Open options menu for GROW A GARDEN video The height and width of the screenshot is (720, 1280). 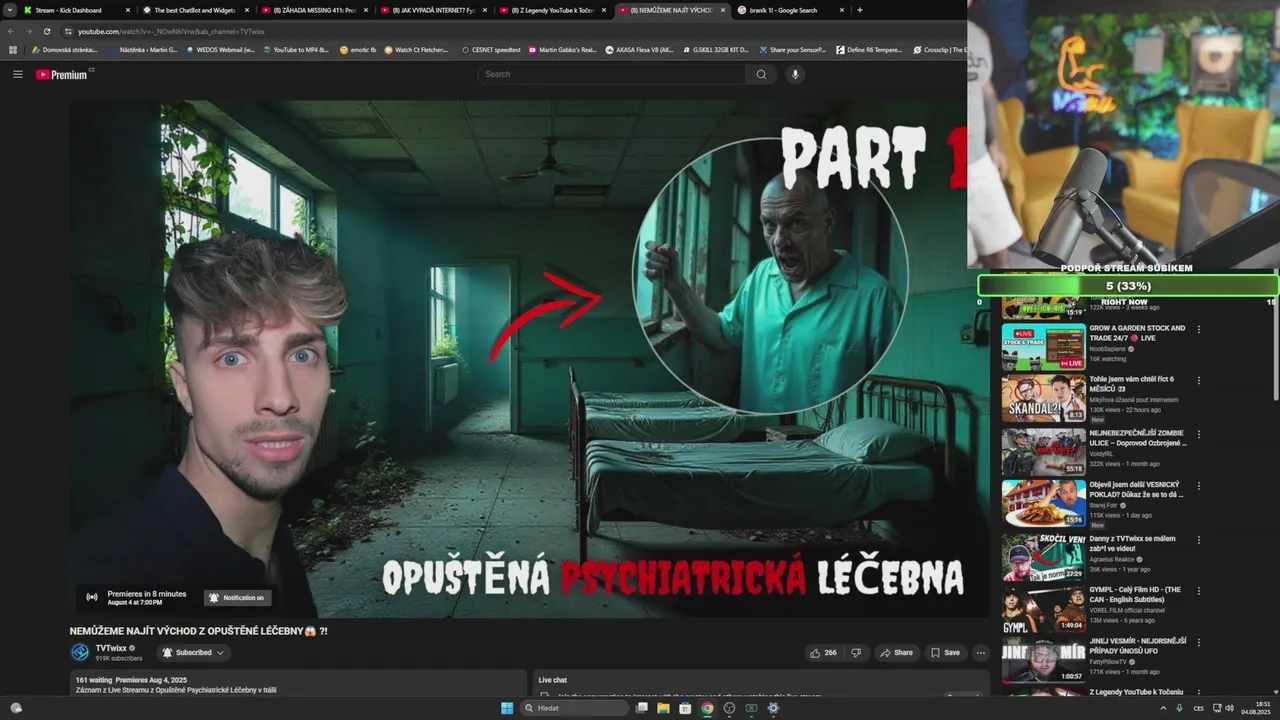click(1199, 329)
